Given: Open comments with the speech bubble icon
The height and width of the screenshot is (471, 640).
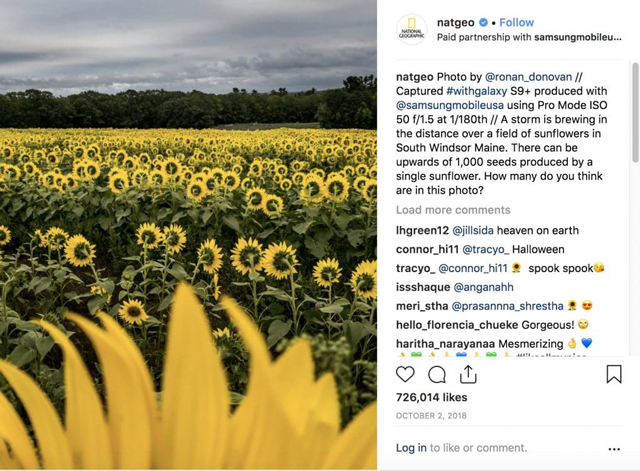Looking at the screenshot, I should pyautogui.click(x=437, y=374).
